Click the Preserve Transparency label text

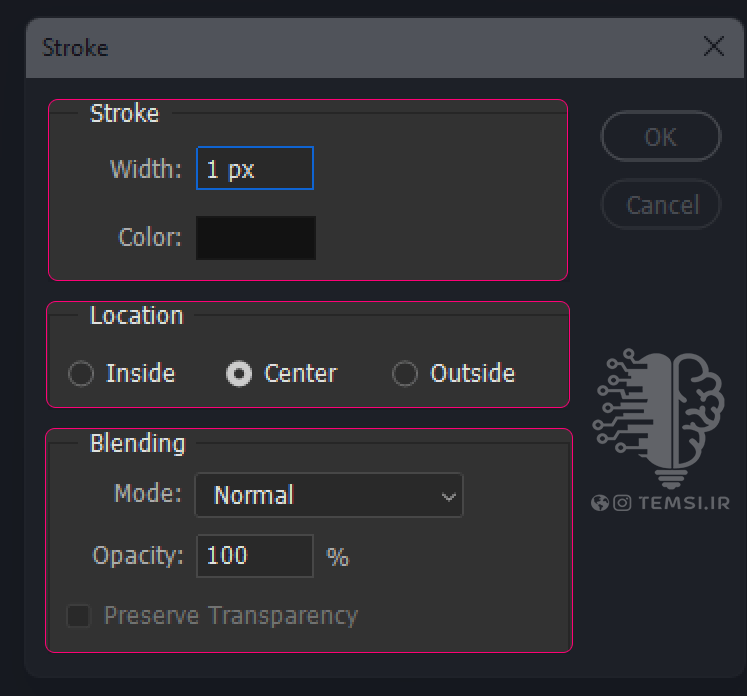tap(231, 616)
